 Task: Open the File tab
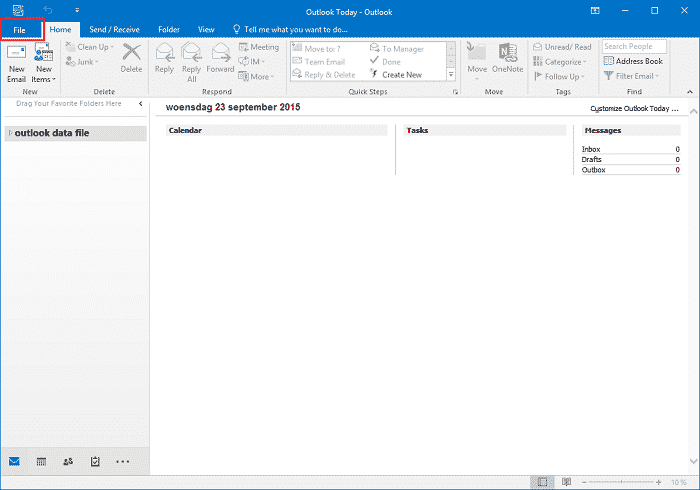pos(20,30)
